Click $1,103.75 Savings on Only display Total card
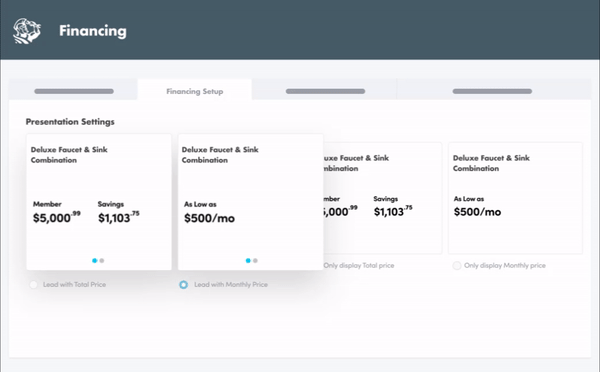The height and width of the screenshot is (372, 600). 393,211
